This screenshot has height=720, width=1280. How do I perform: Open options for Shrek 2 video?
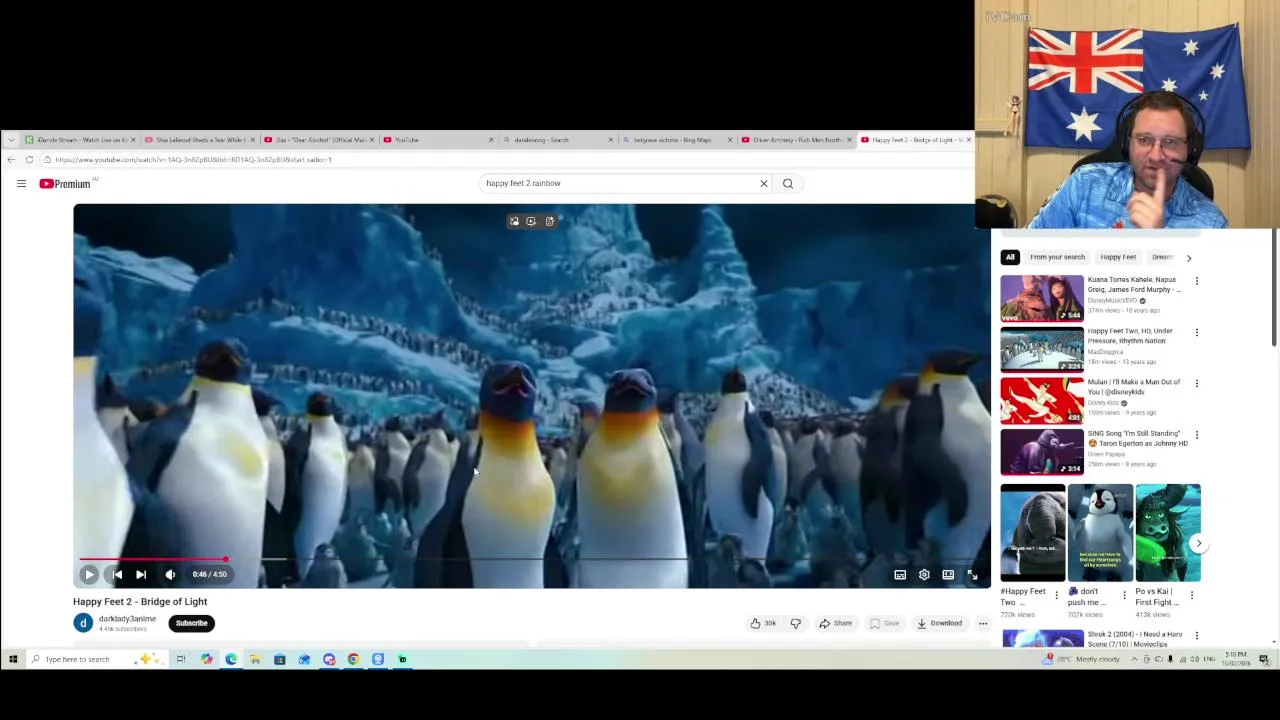point(1197,636)
